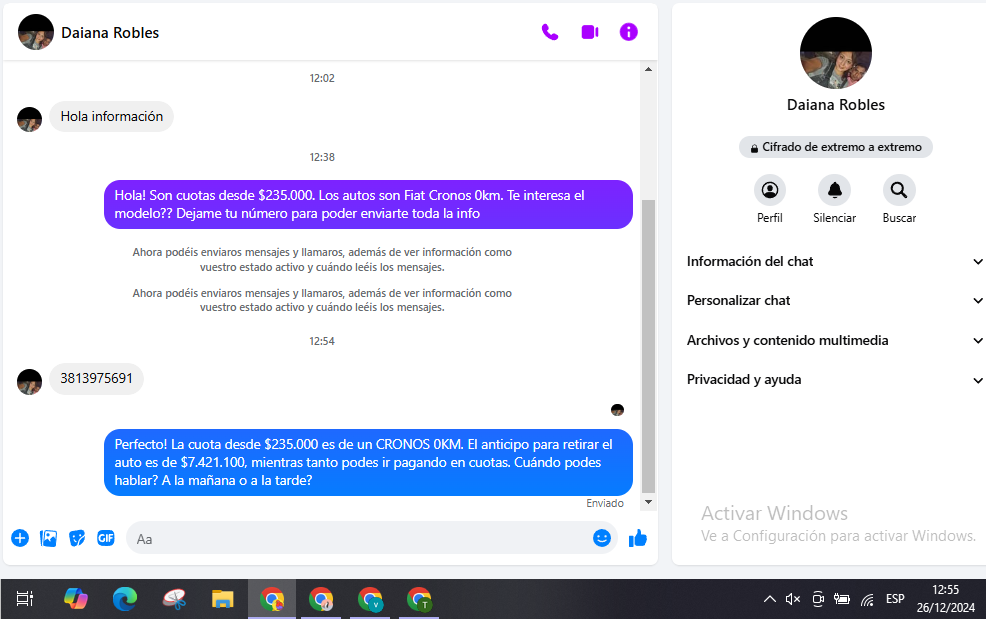The height and width of the screenshot is (619, 986).
Task: Click the 12:54 timestamp in the chat
Action: tap(322, 342)
